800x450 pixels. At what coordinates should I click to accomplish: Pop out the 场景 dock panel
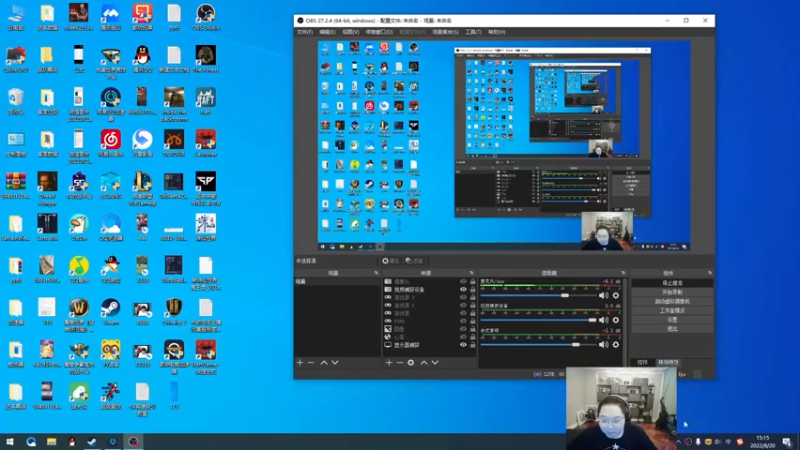click(x=376, y=273)
